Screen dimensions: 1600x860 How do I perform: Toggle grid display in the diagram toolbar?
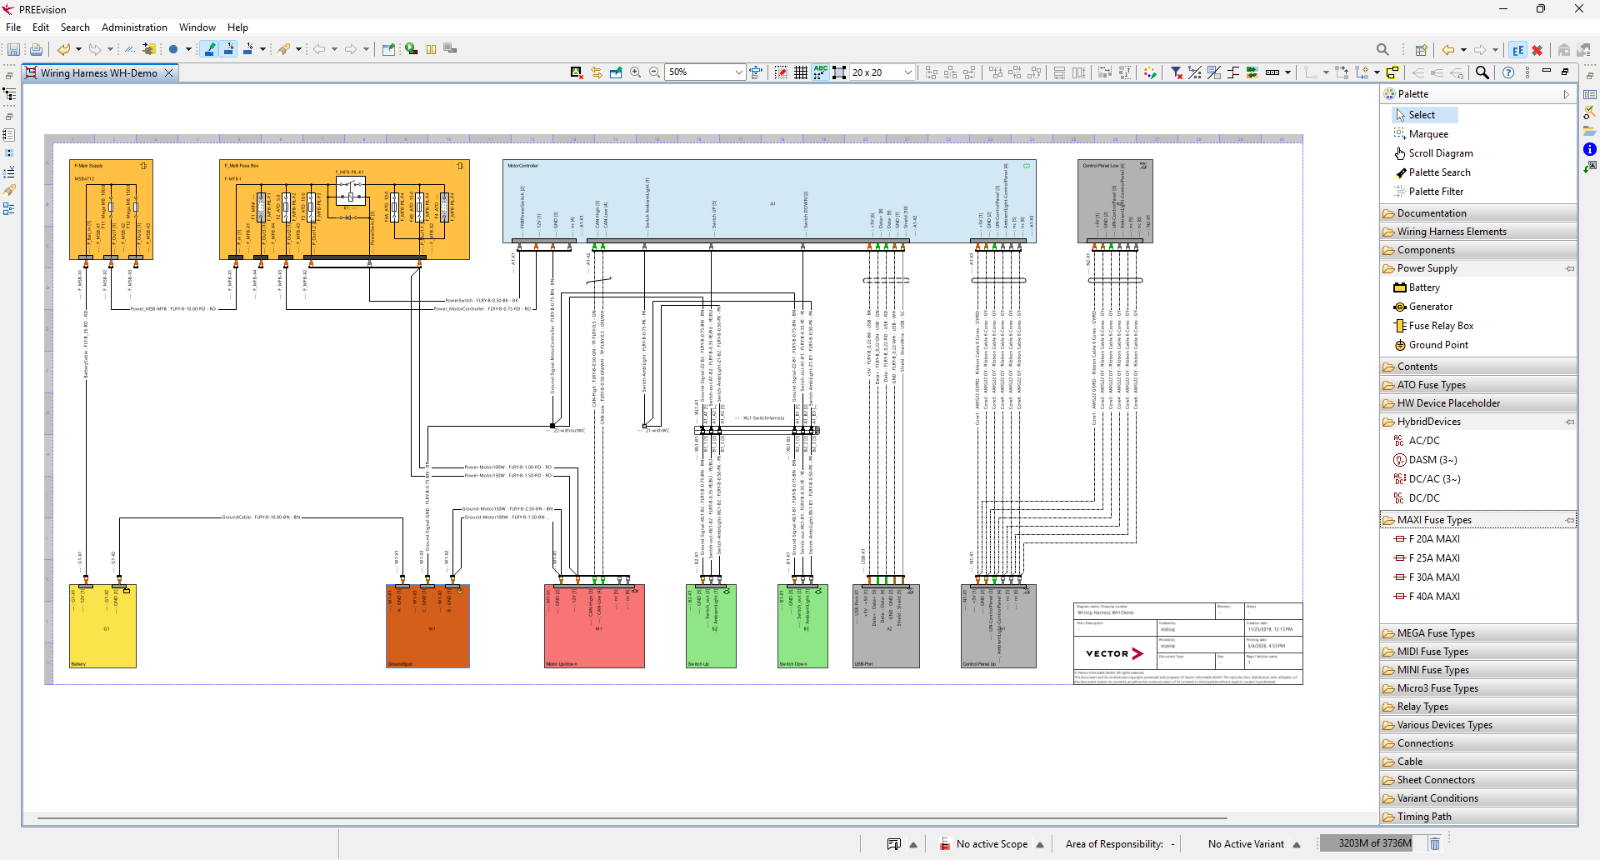coord(801,72)
